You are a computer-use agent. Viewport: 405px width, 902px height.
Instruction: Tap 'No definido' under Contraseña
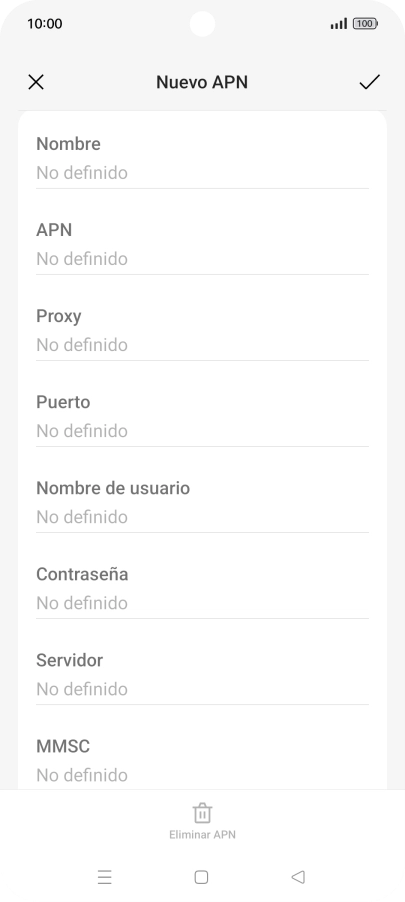pos(82,603)
